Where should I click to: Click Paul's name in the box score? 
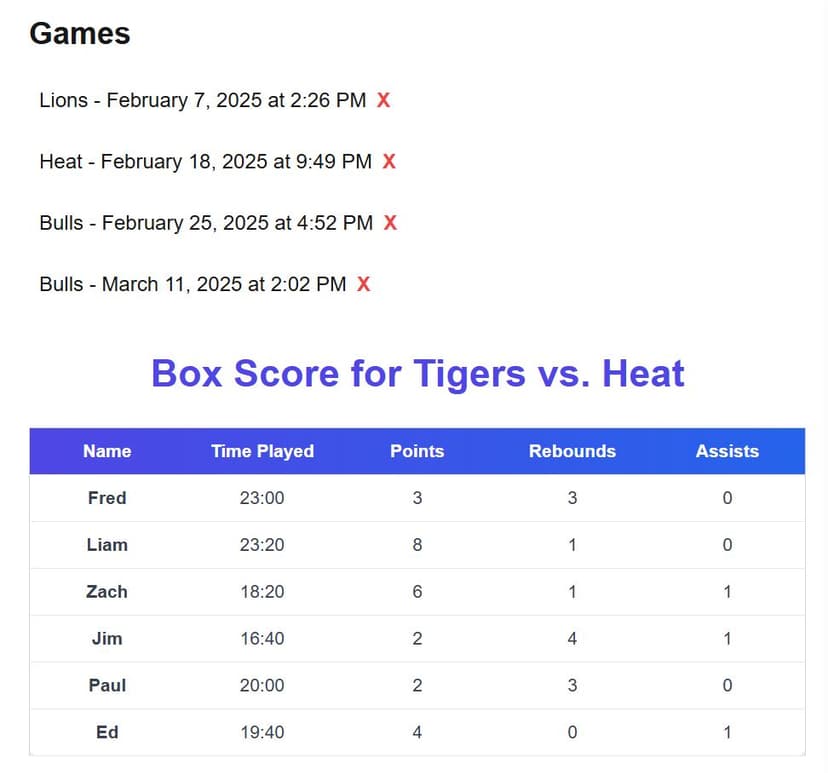pos(107,685)
